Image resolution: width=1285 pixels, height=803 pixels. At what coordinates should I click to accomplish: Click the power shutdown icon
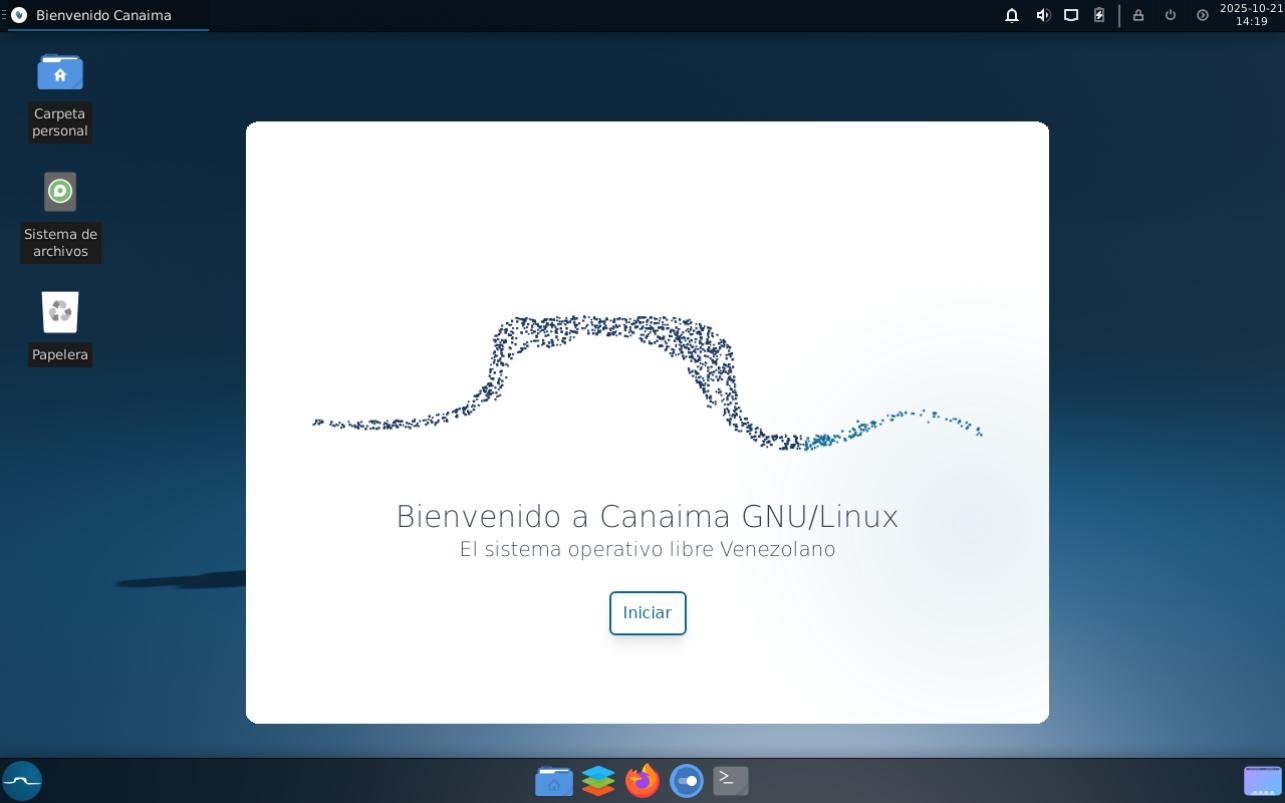coord(1170,15)
